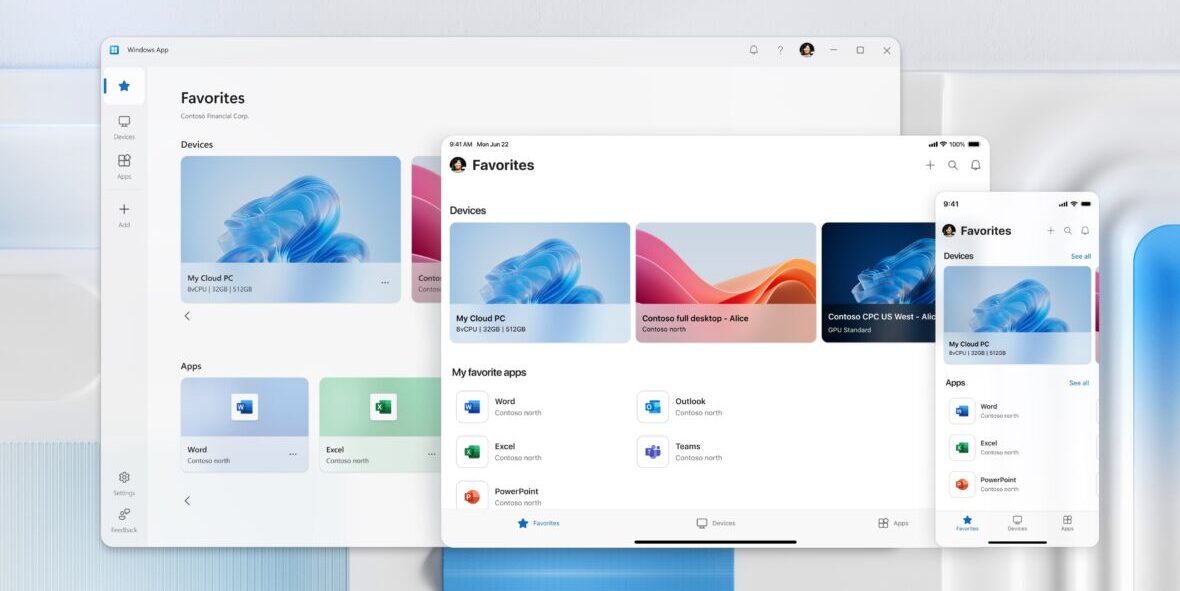Open the Excel app card in desktop window
Image resolution: width=1180 pixels, height=591 pixels.
coord(380,425)
